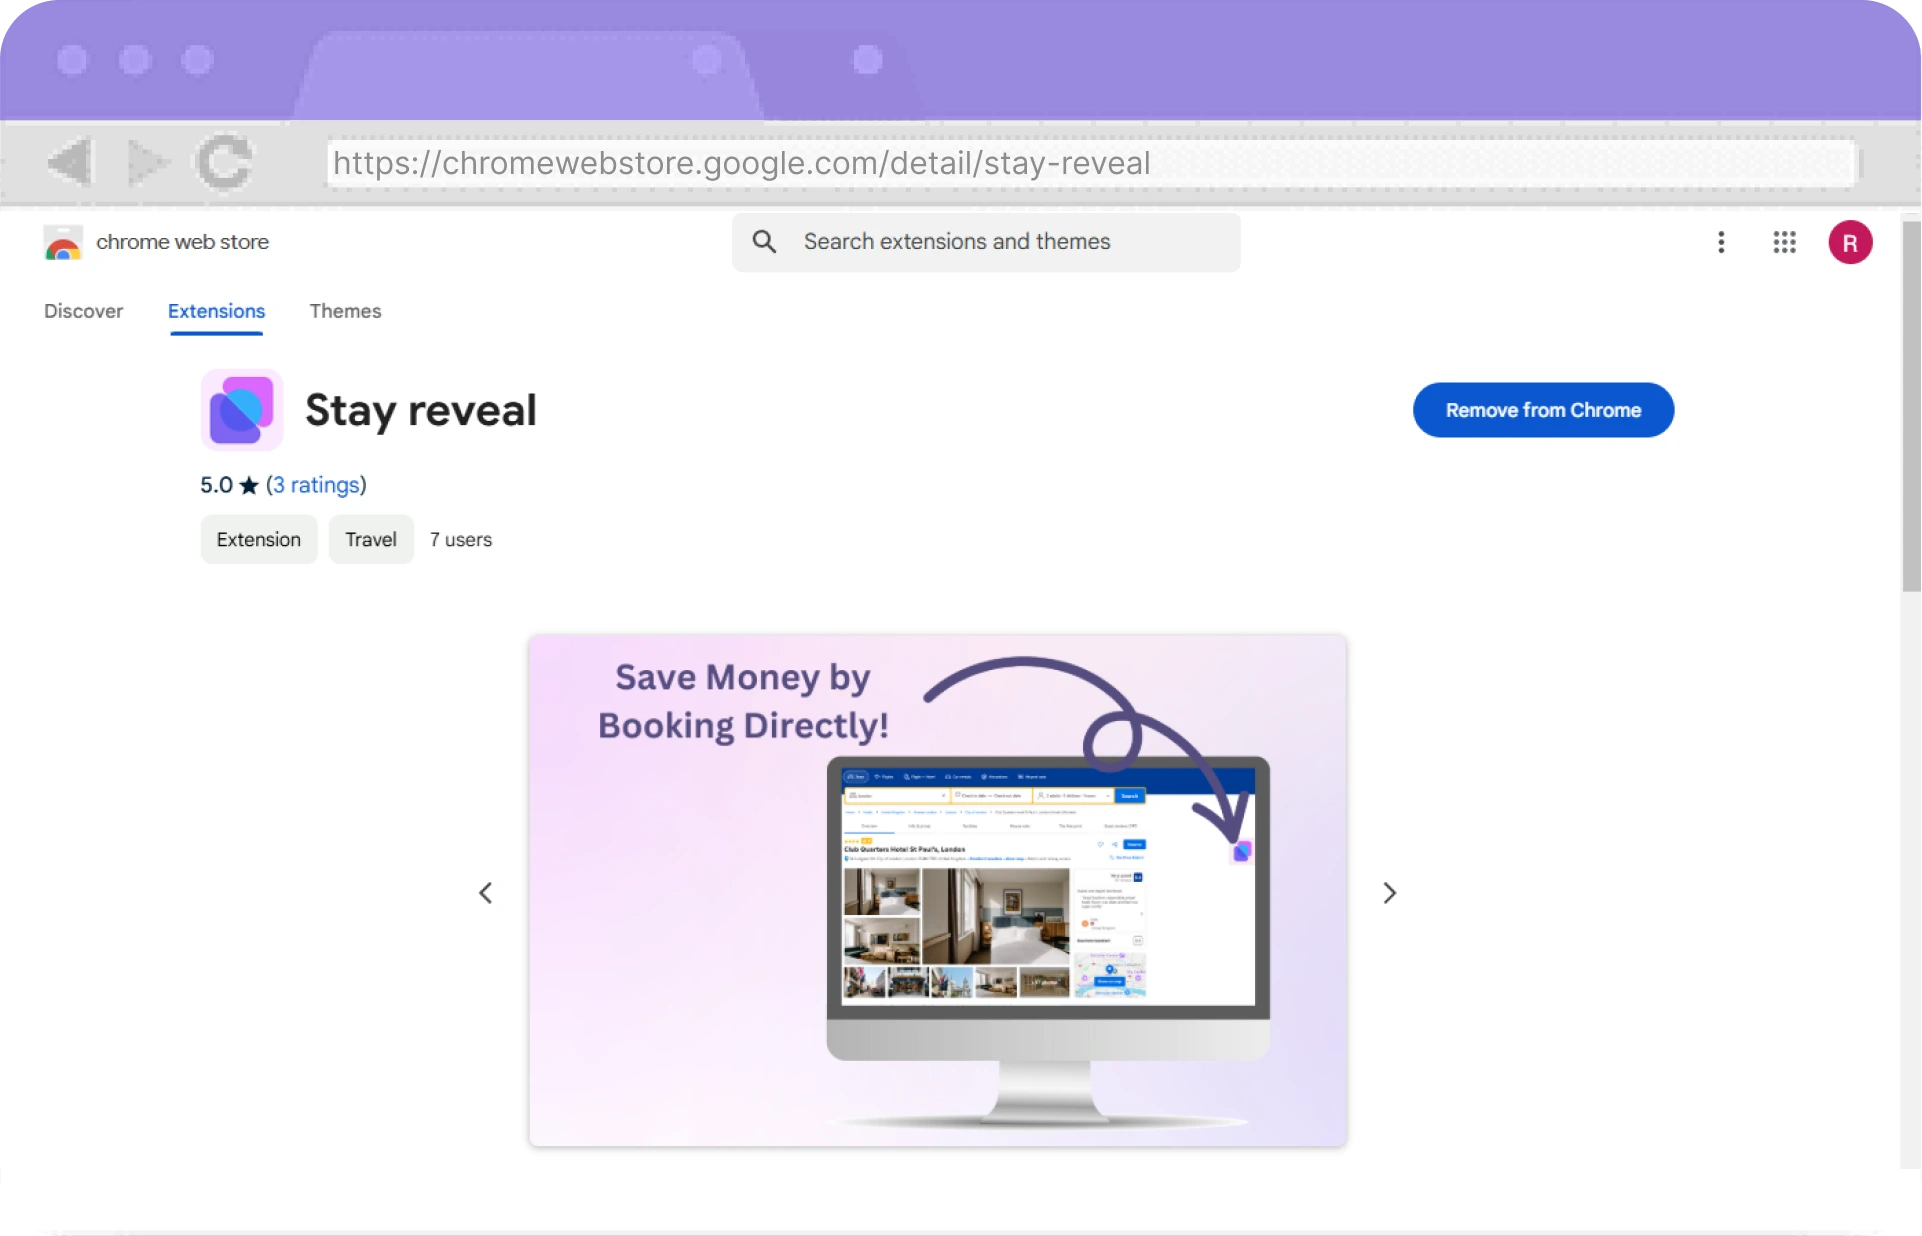1922x1236 pixels.
Task: Click Remove from Chrome button
Action: [1543, 410]
